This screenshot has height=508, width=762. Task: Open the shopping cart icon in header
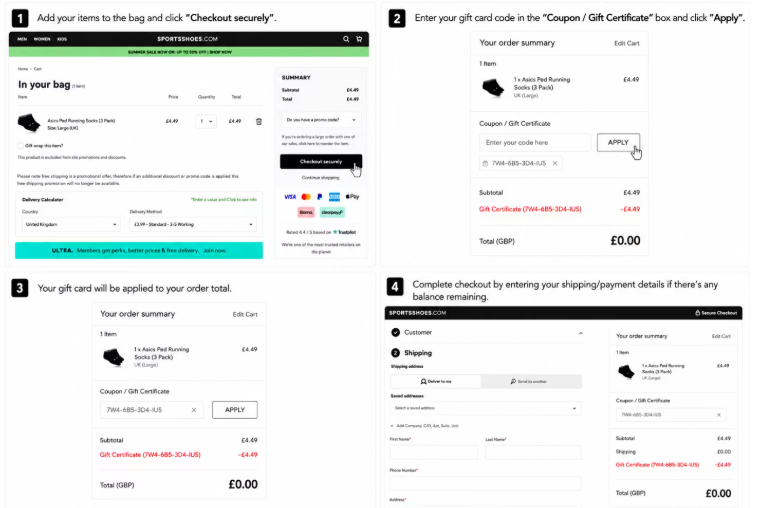point(359,39)
